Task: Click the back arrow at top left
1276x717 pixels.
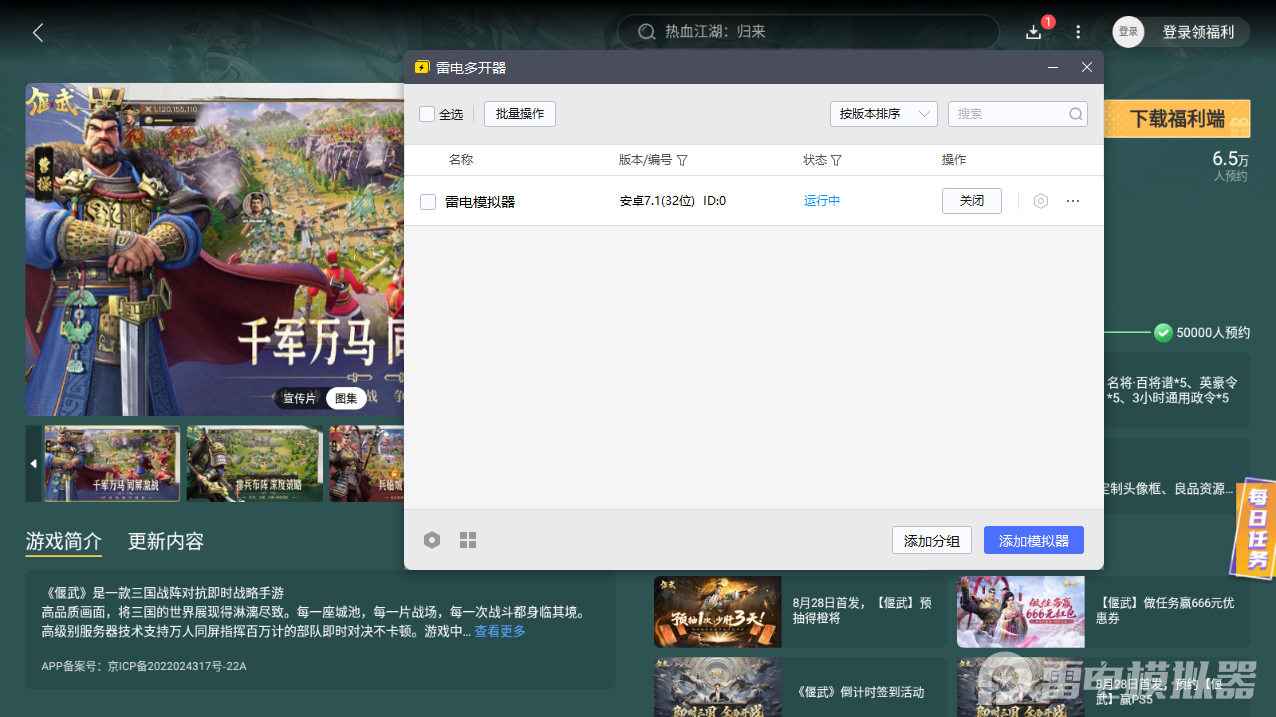Action: point(37,32)
